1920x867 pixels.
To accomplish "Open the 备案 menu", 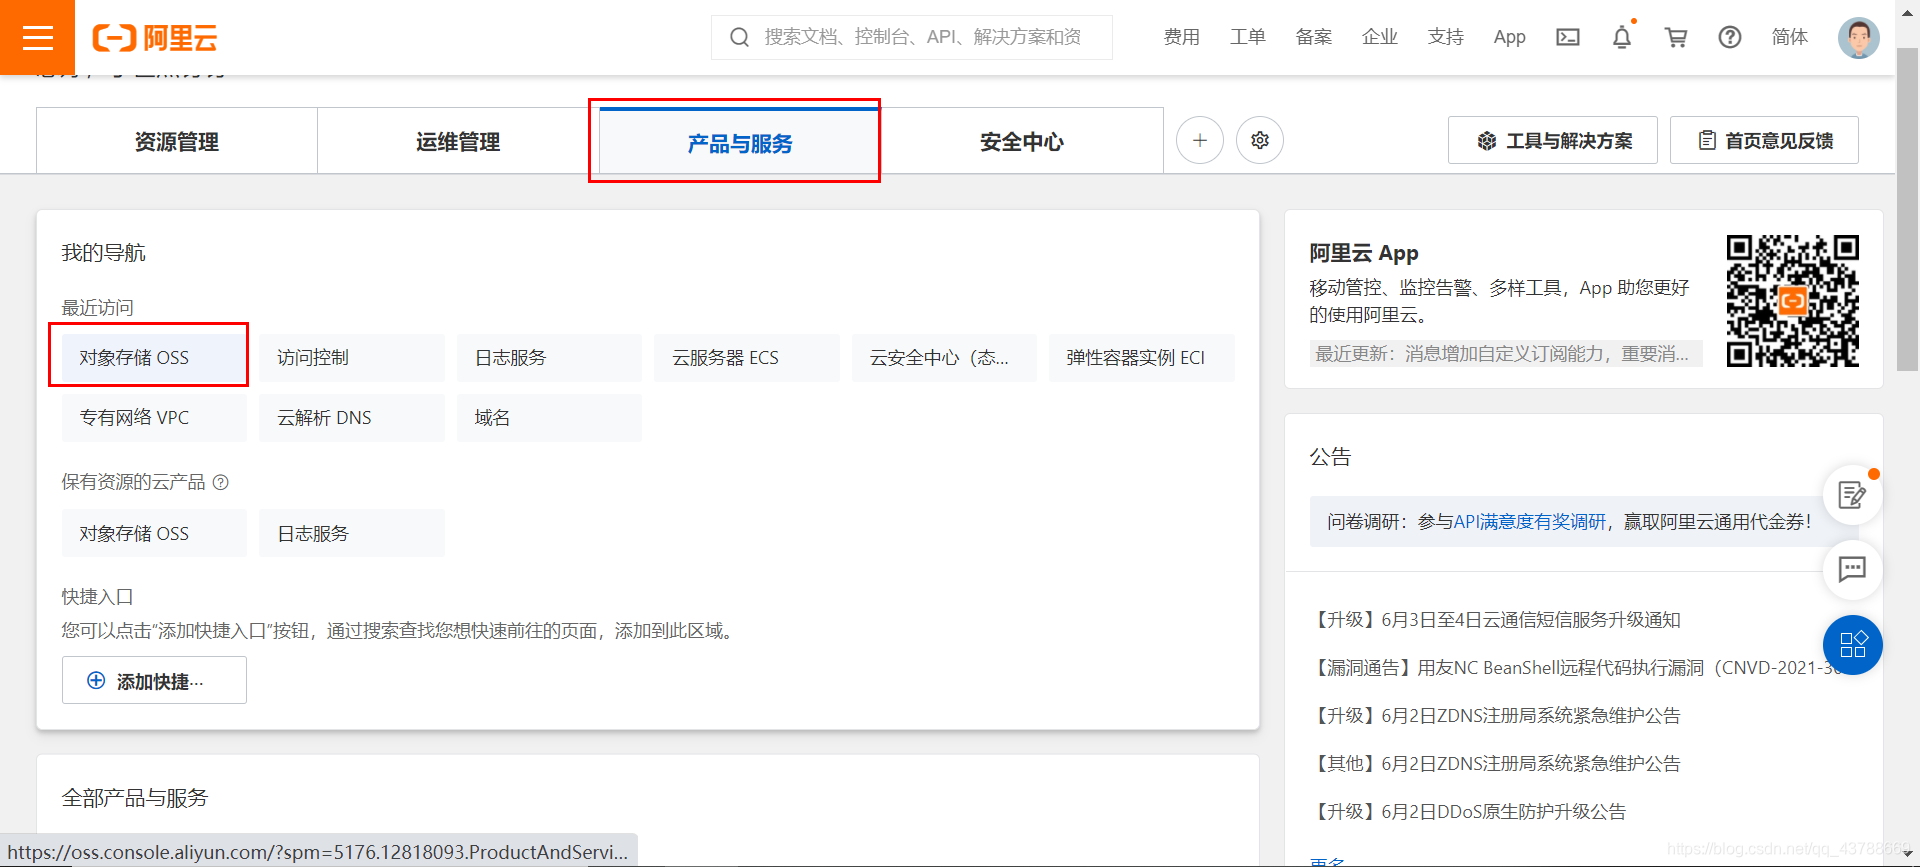I will tap(1313, 37).
